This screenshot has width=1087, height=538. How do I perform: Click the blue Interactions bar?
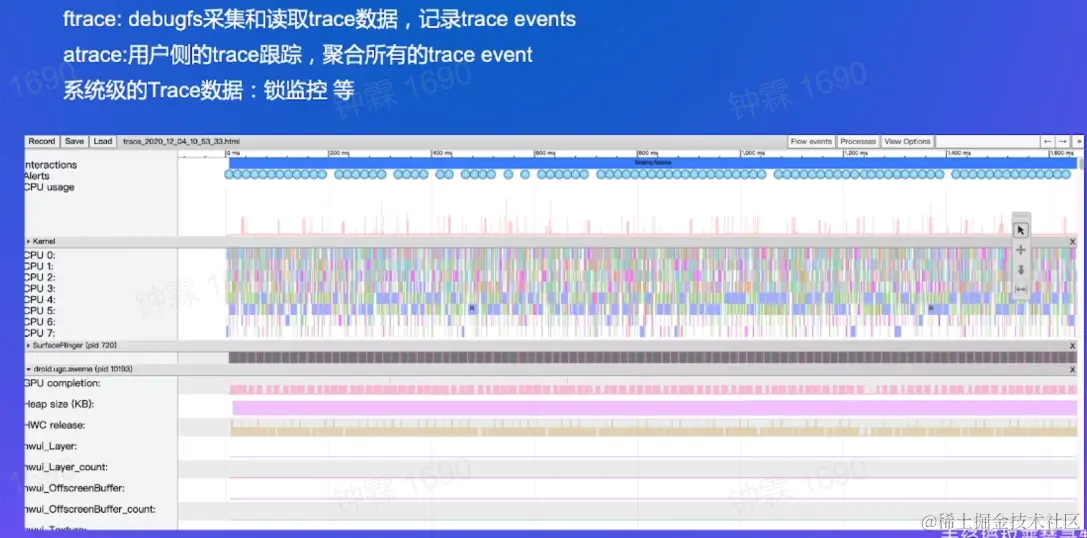tap(653, 162)
